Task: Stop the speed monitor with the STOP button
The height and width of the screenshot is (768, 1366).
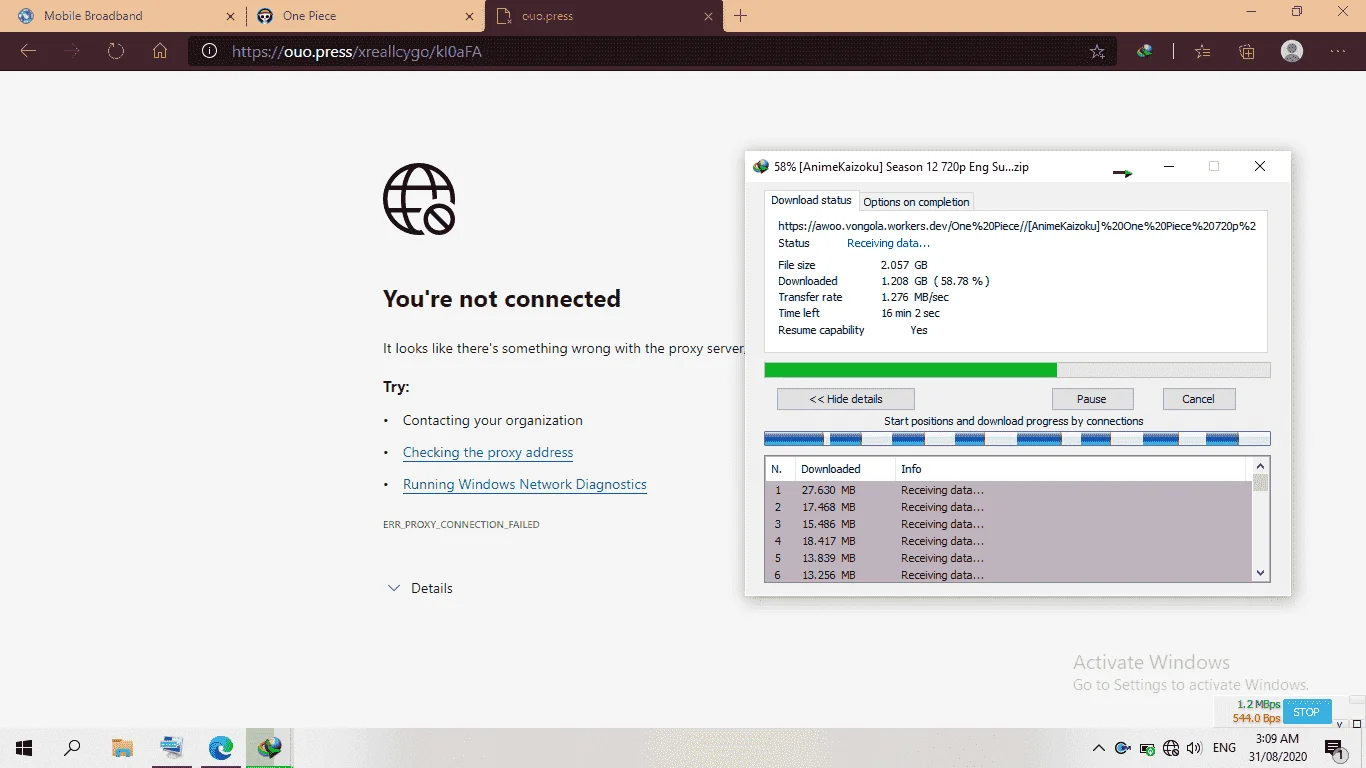Action: (x=1306, y=712)
